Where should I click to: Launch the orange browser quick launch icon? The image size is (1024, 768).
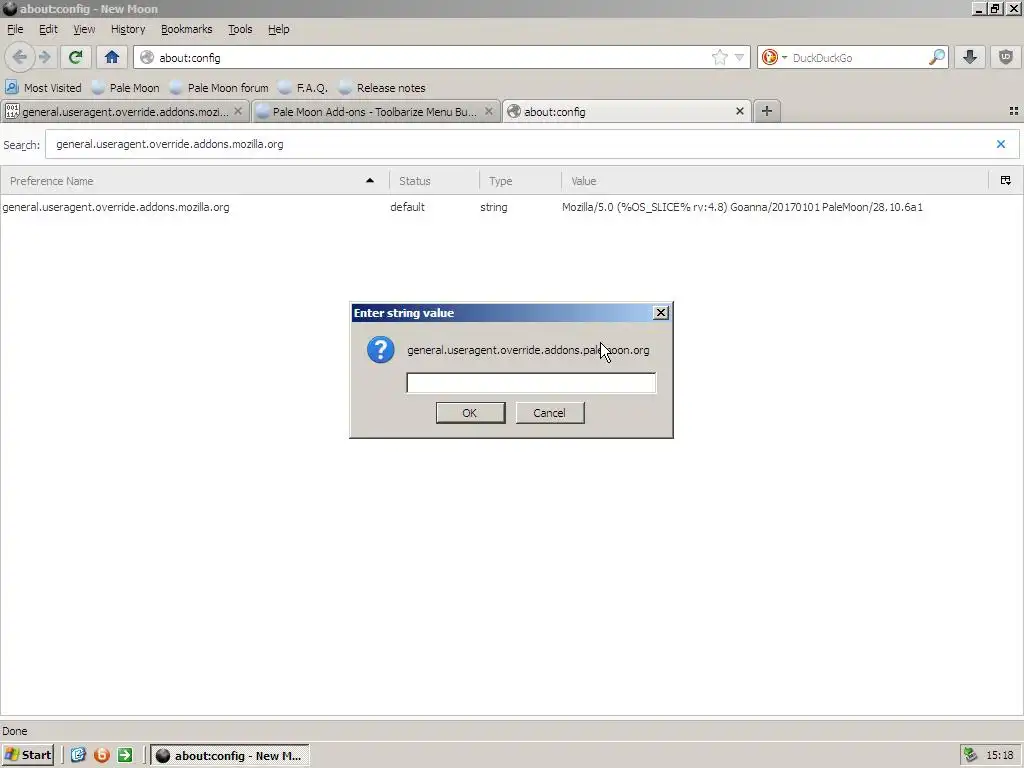pos(102,756)
